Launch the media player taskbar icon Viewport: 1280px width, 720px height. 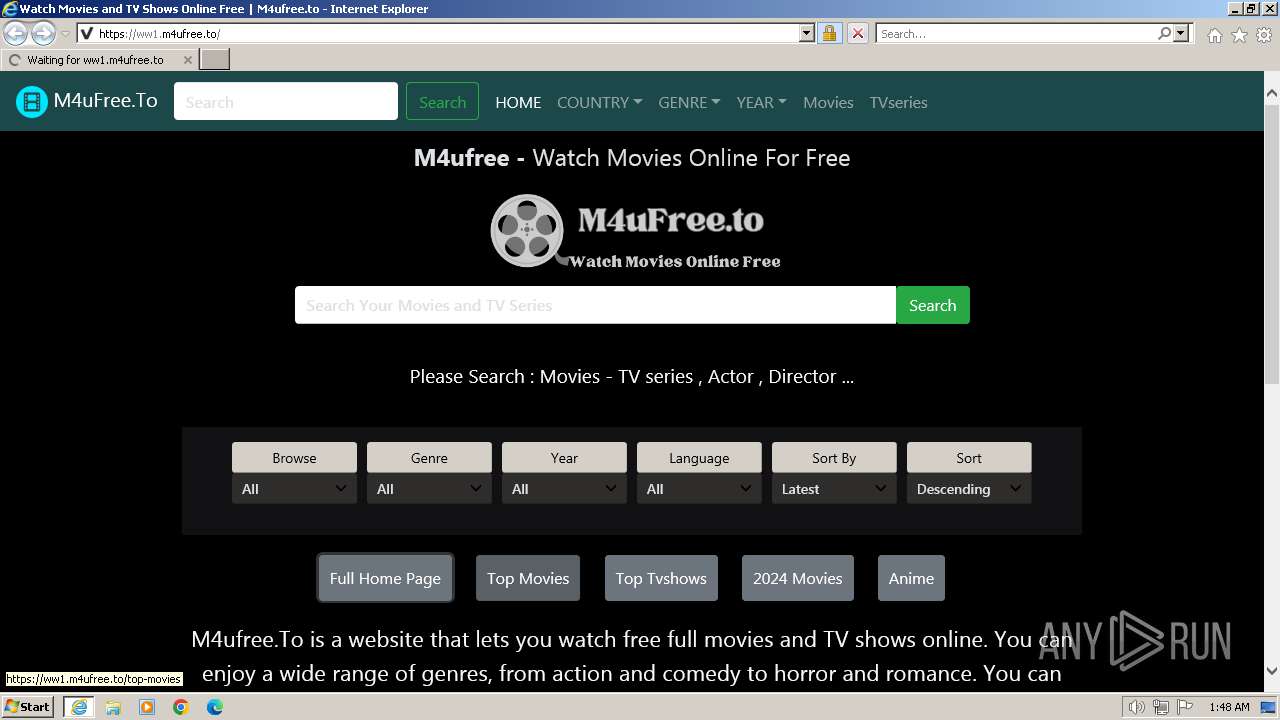[x=147, y=707]
